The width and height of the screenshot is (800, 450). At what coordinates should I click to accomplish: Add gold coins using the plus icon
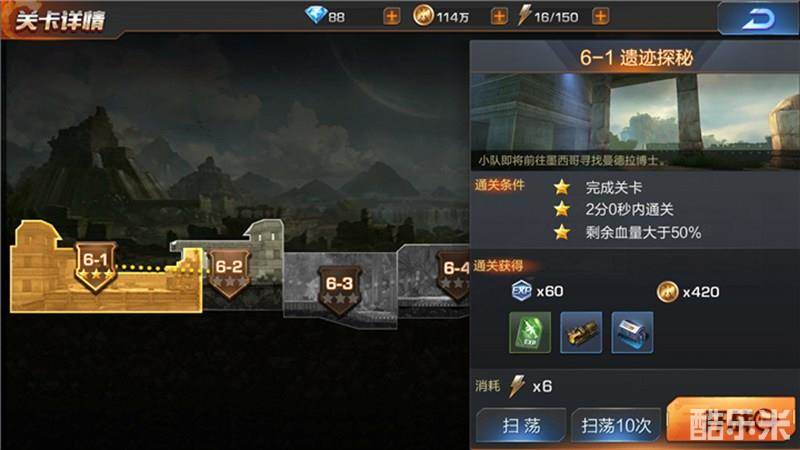point(498,17)
